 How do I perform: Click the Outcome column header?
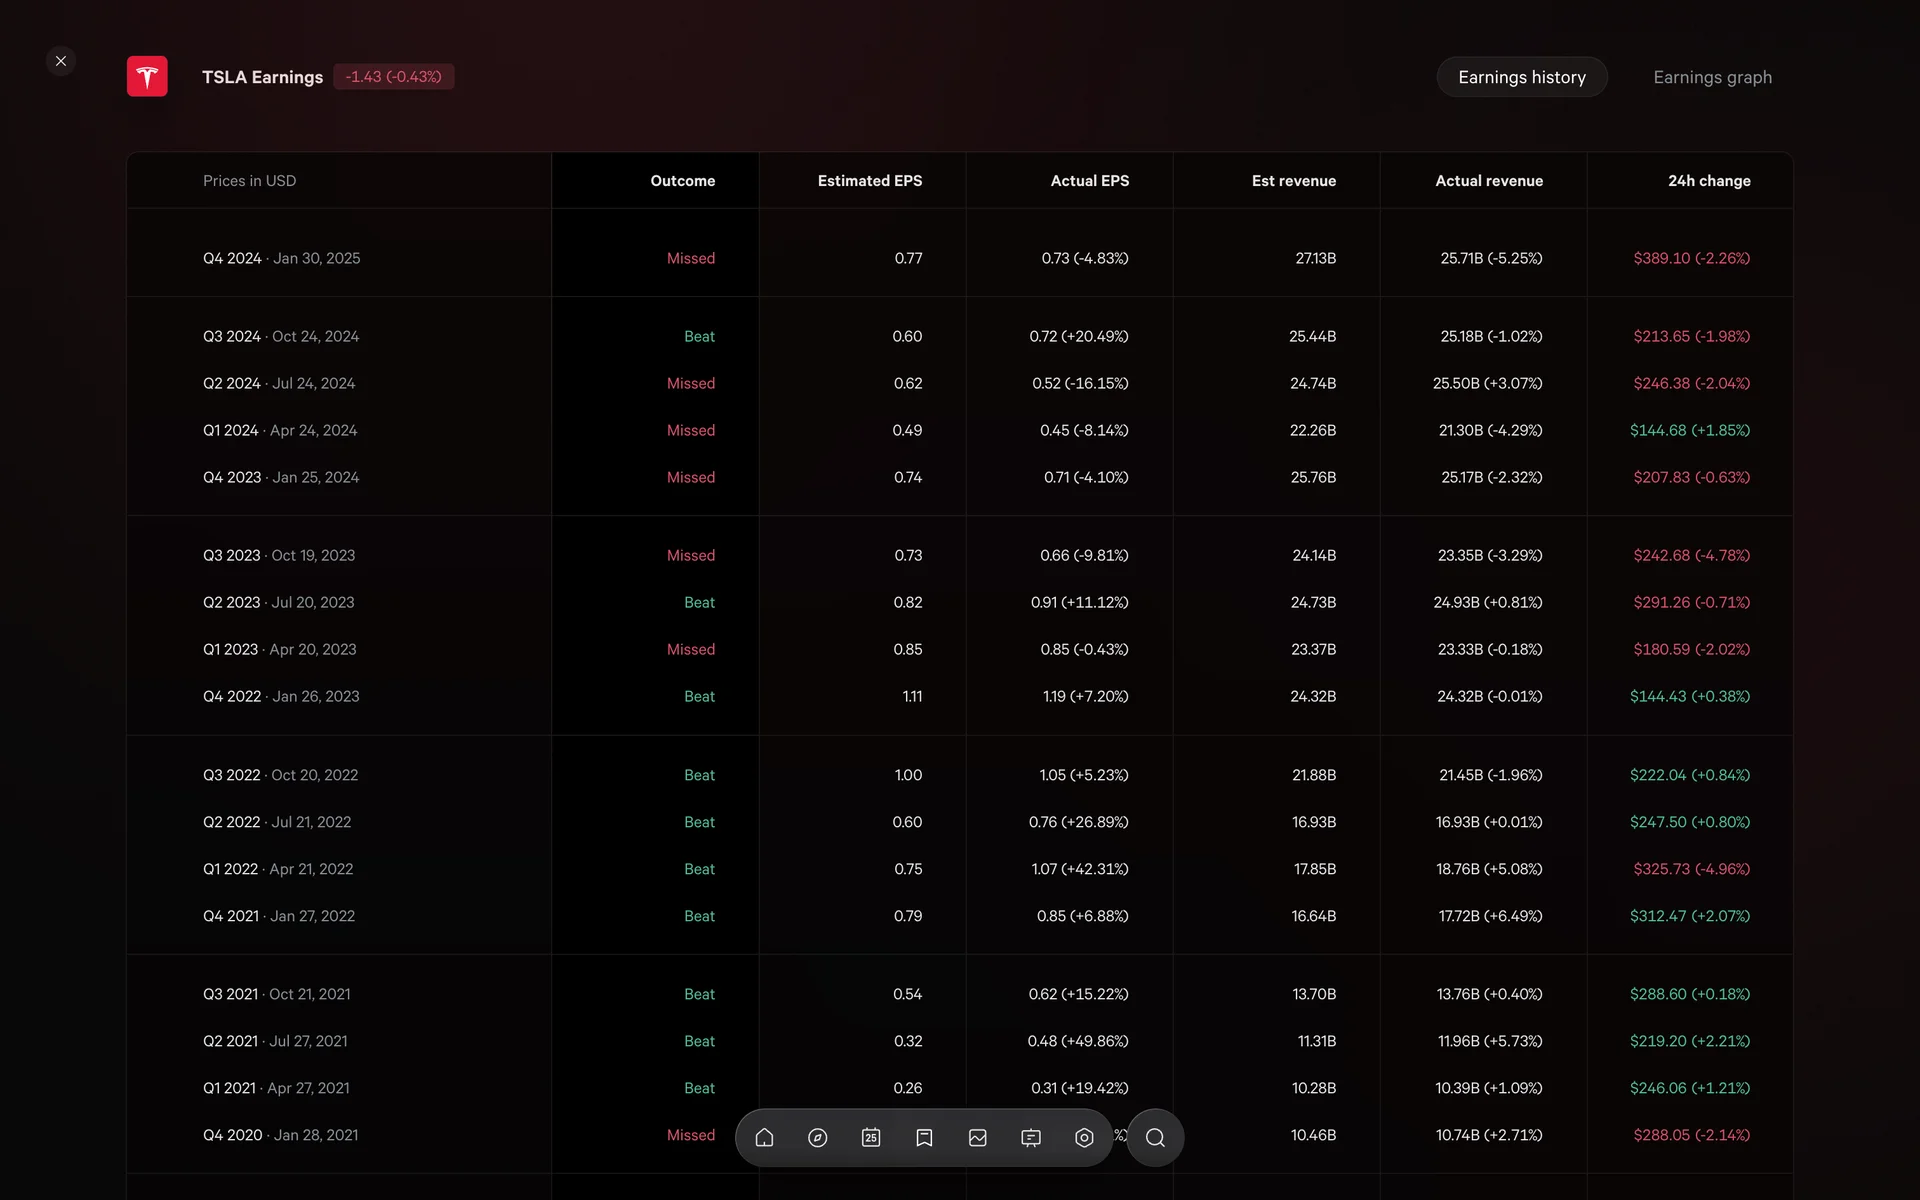(x=682, y=181)
